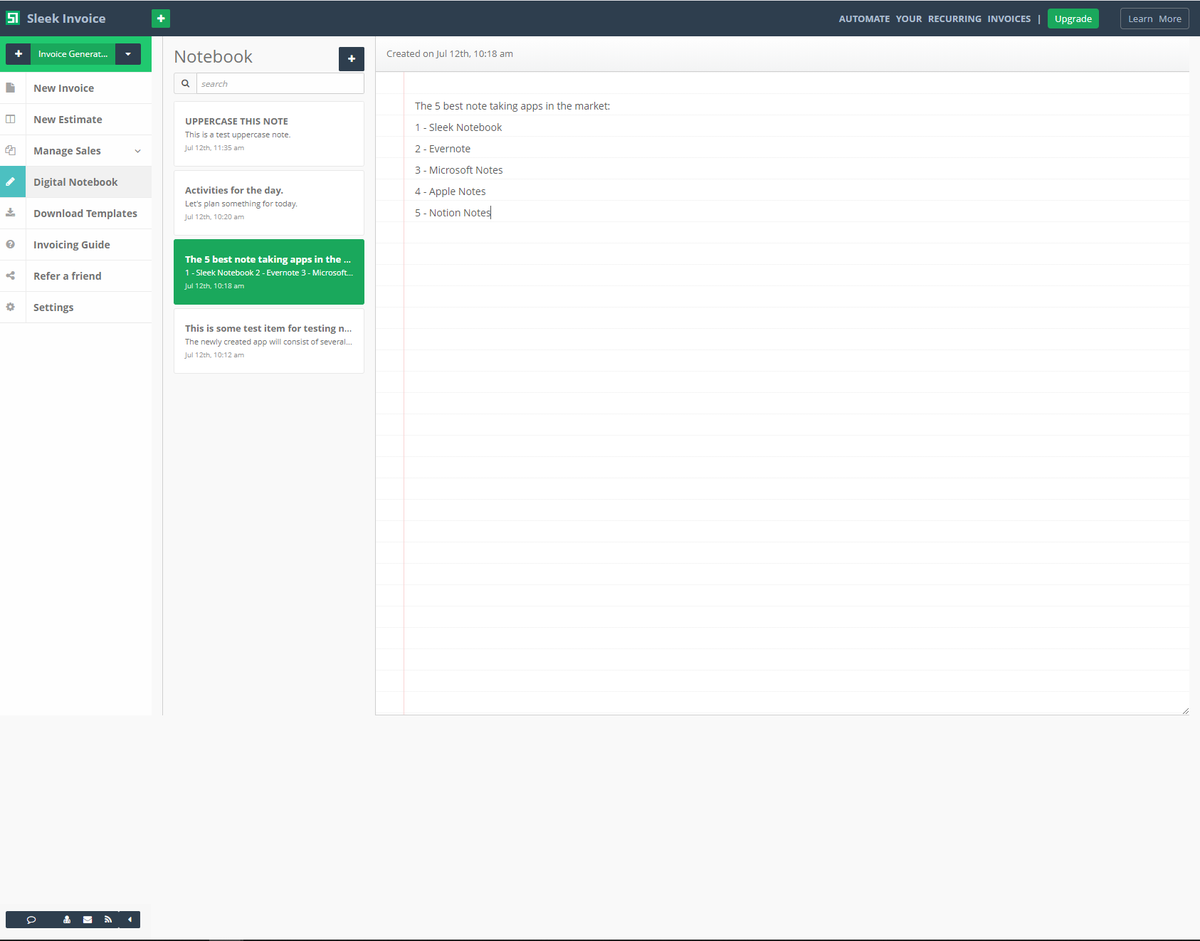Click the Download Templates download icon

coord(11,213)
